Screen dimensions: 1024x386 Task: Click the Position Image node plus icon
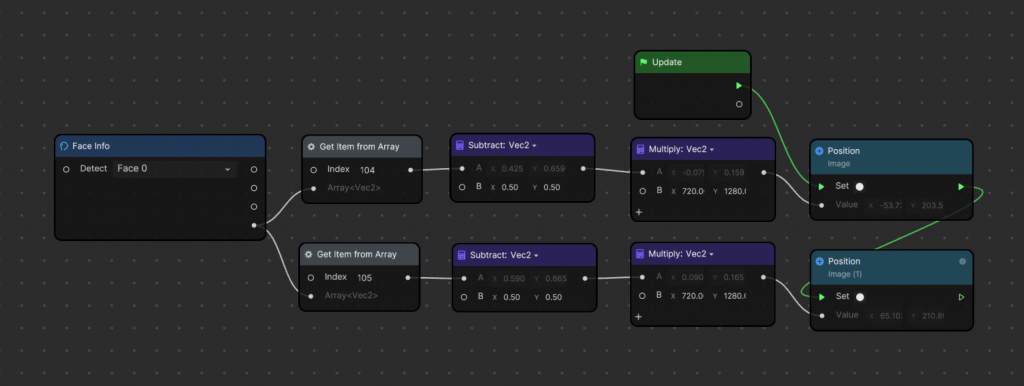click(819, 151)
